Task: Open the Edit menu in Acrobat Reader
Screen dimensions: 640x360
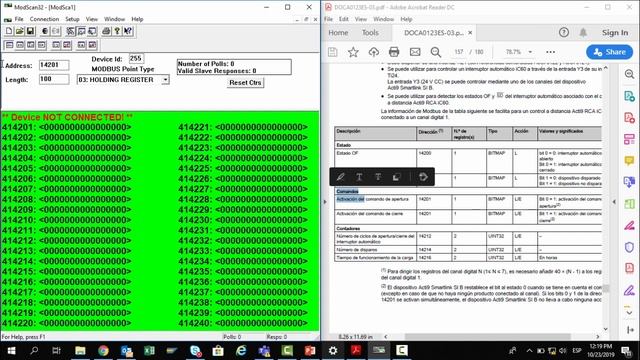Action: point(344,19)
